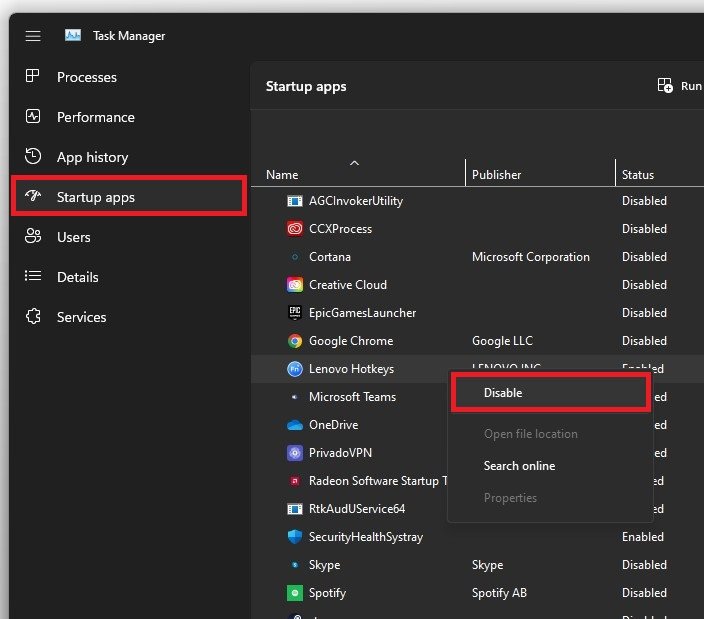Click the SecurityHealthSystray shield icon
Image resolution: width=704 pixels, height=619 pixels.
pos(295,537)
